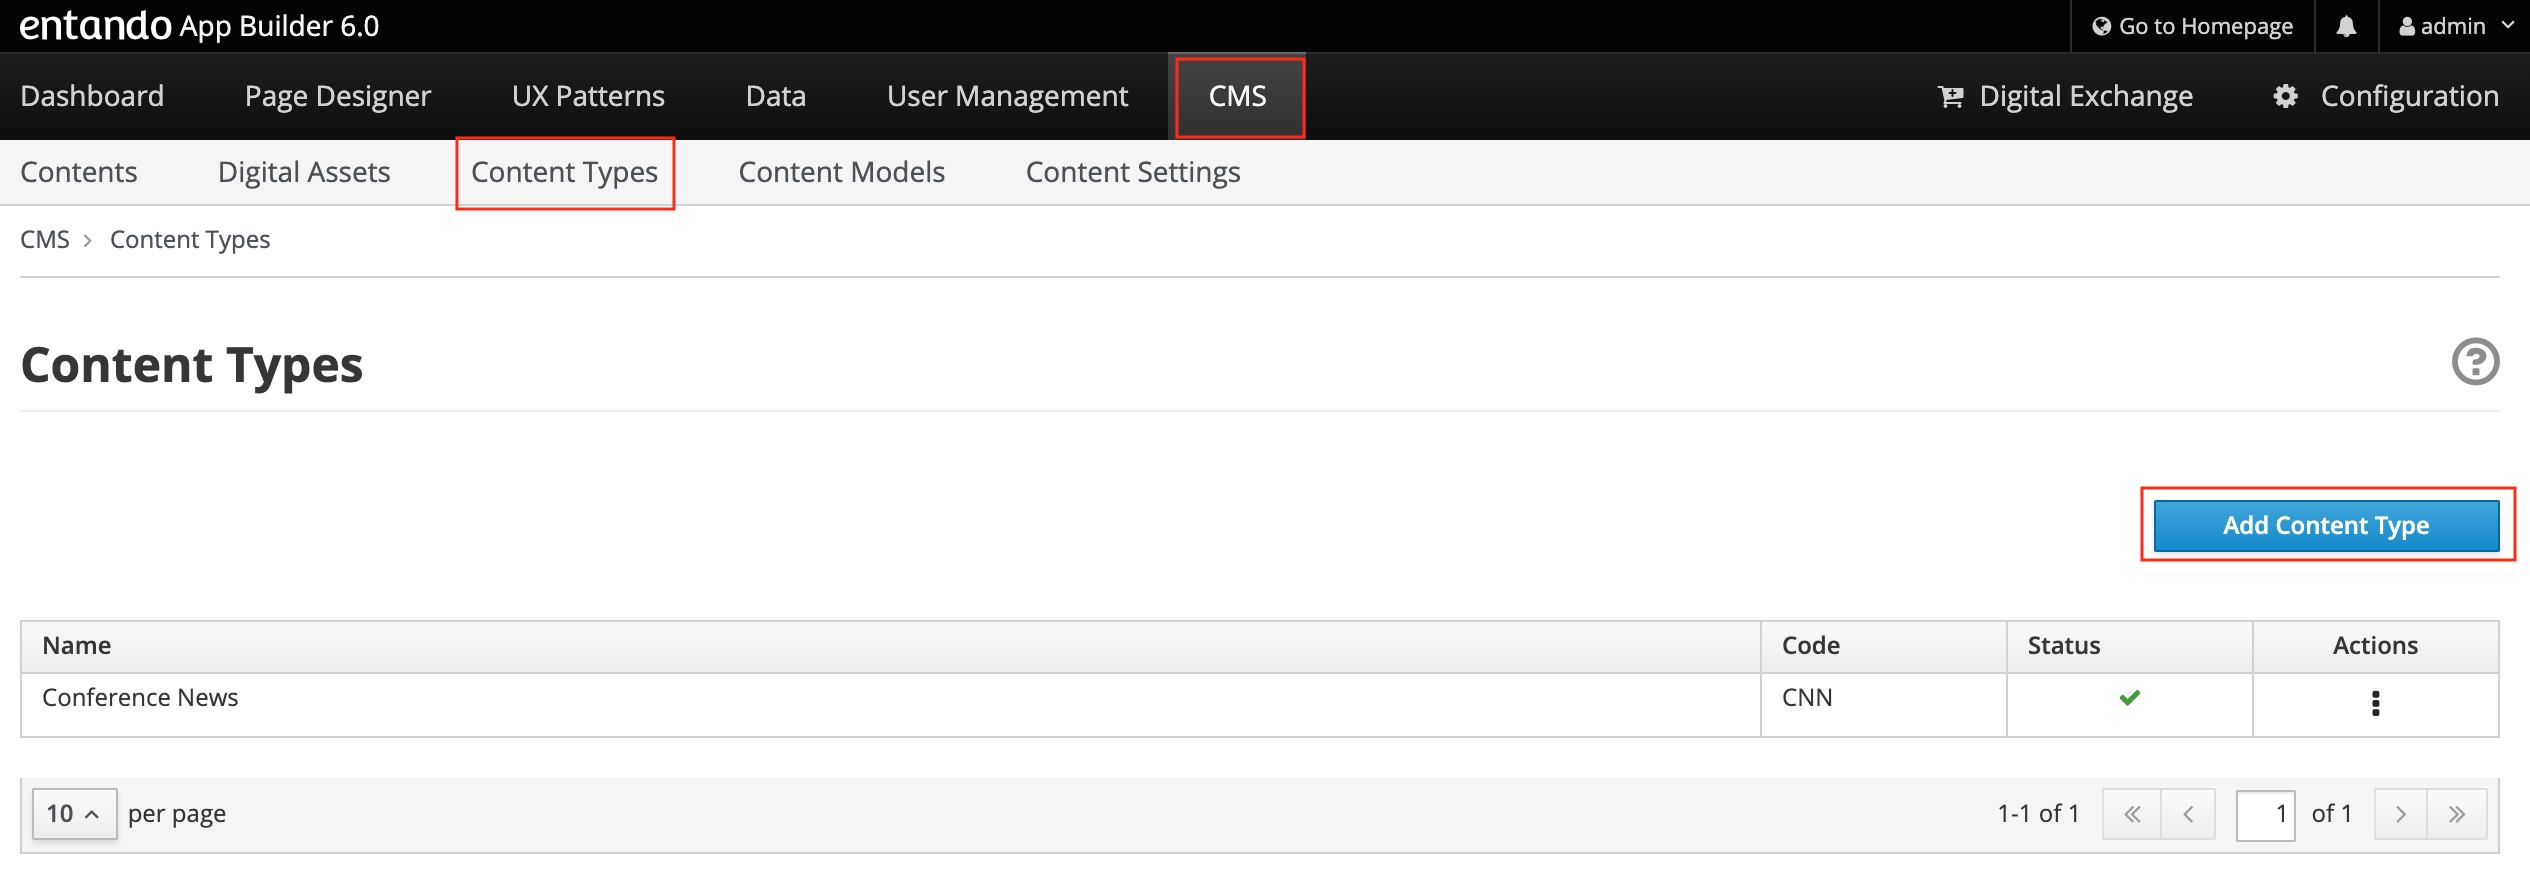The image size is (2530, 888).
Task: Open the help question mark icon
Action: (2475, 362)
